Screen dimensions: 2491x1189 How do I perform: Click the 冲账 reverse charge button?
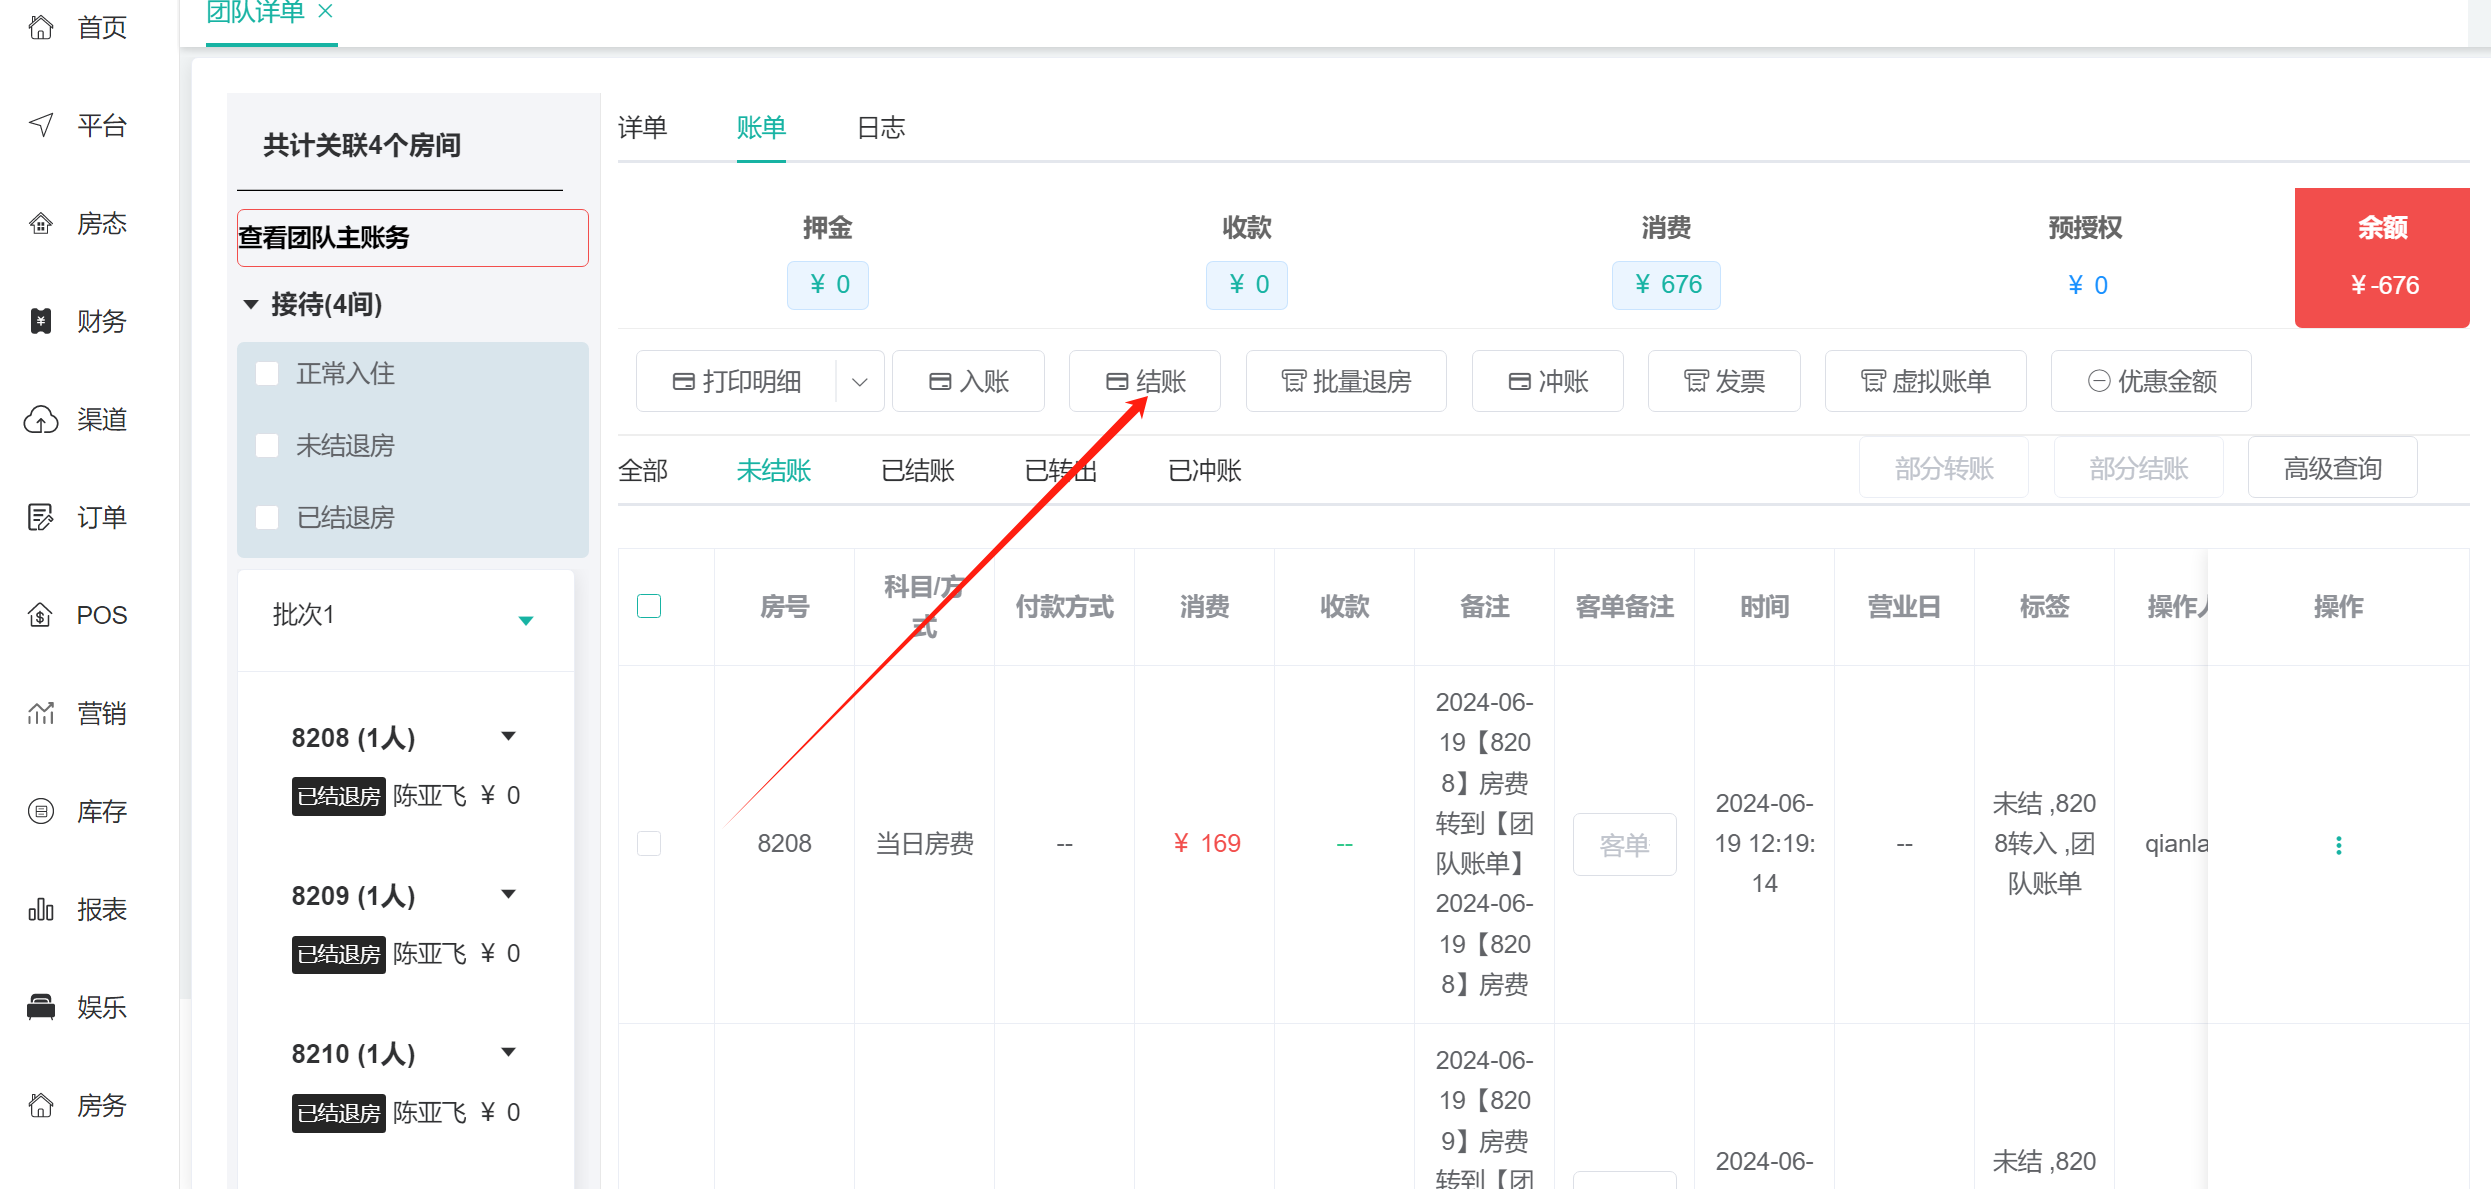pos(1548,381)
